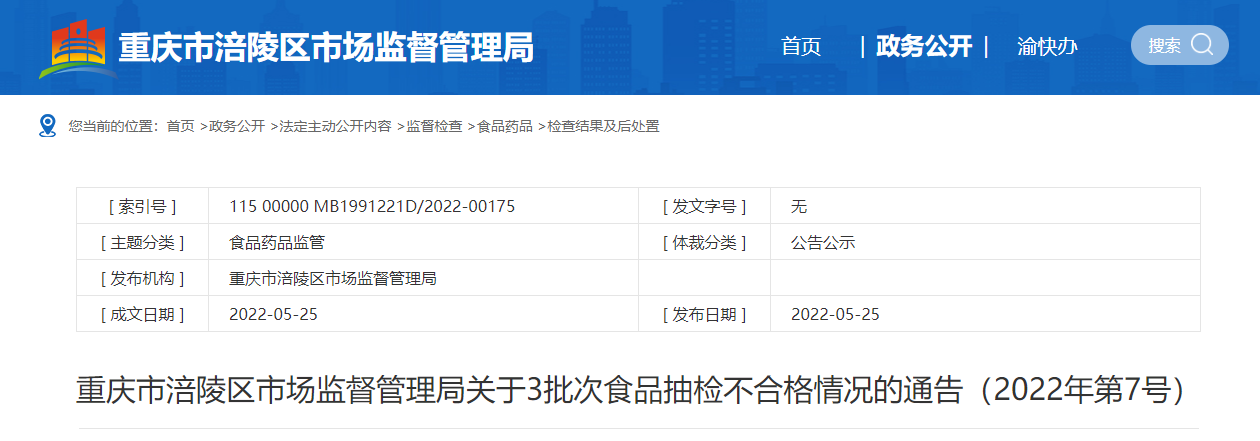Screen dimensions: 1260x441
Task: Click the search magnifier icon
Action: (1202, 45)
